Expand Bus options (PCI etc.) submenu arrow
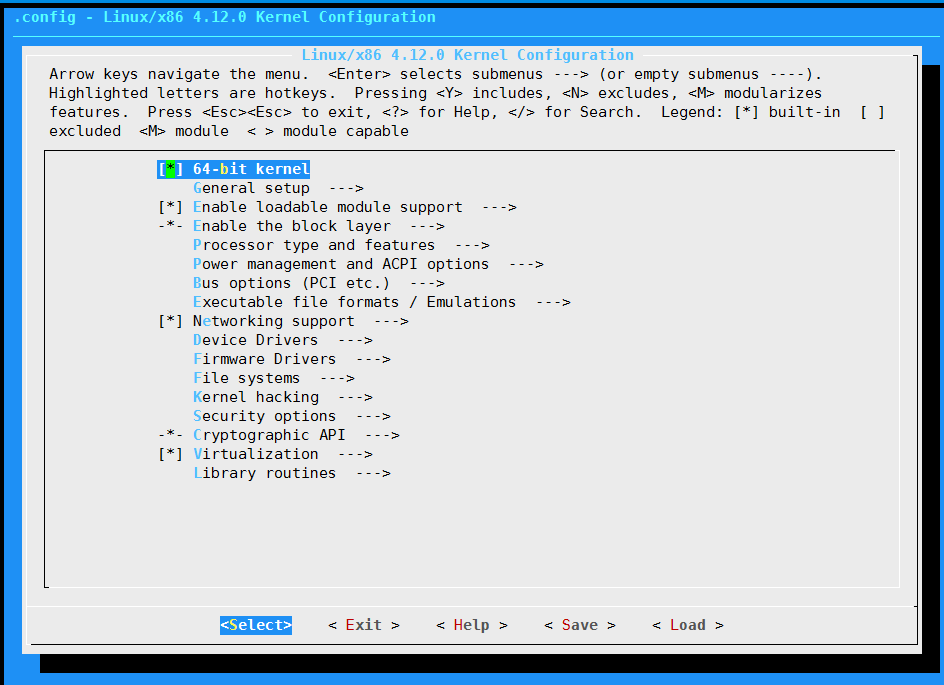944x685 pixels. 427,284
